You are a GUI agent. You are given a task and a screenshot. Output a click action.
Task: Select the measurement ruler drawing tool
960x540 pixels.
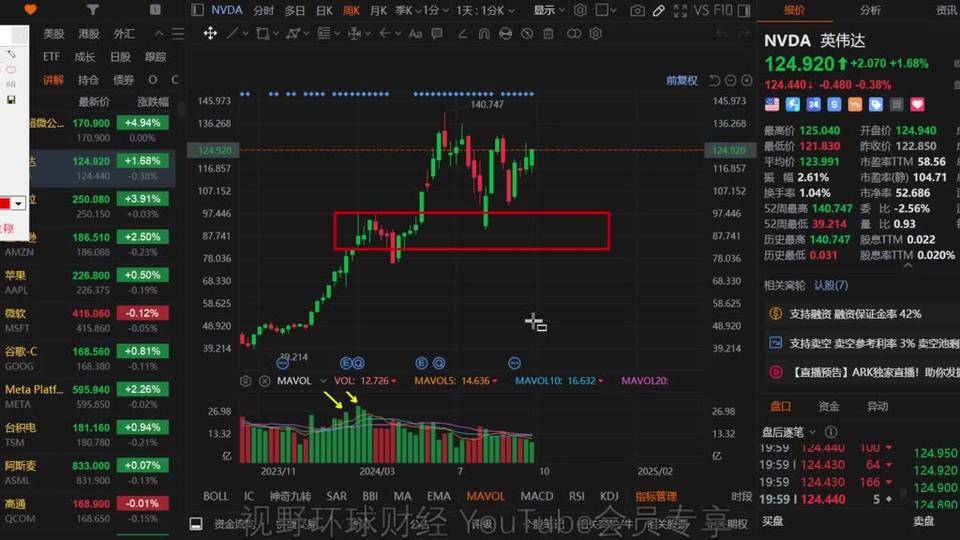point(354,33)
